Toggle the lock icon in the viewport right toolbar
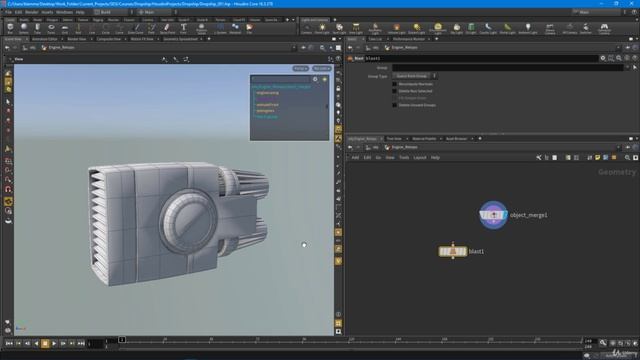 (x=338, y=88)
